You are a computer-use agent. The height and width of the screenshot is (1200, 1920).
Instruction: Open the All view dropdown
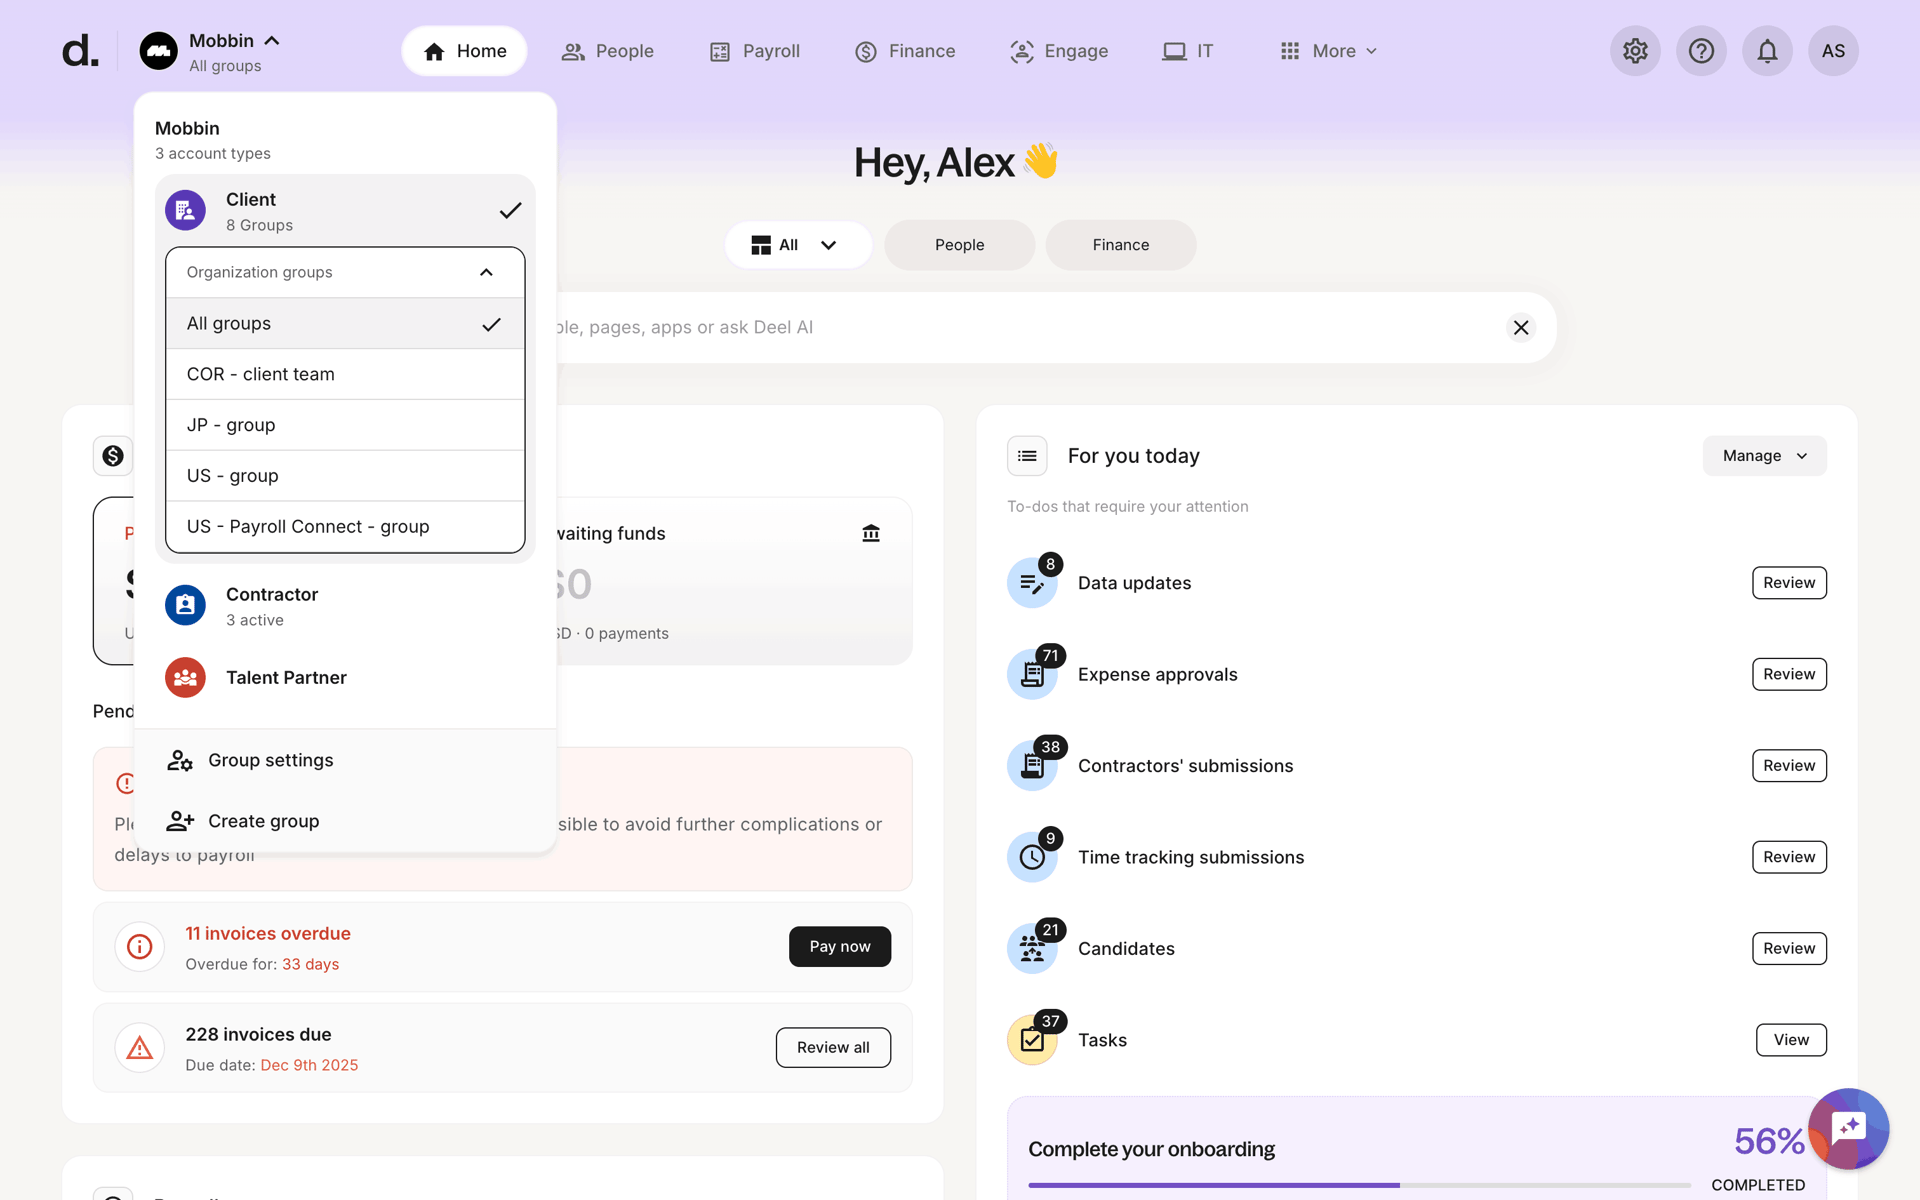pyautogui.click(x=797, y=245)
